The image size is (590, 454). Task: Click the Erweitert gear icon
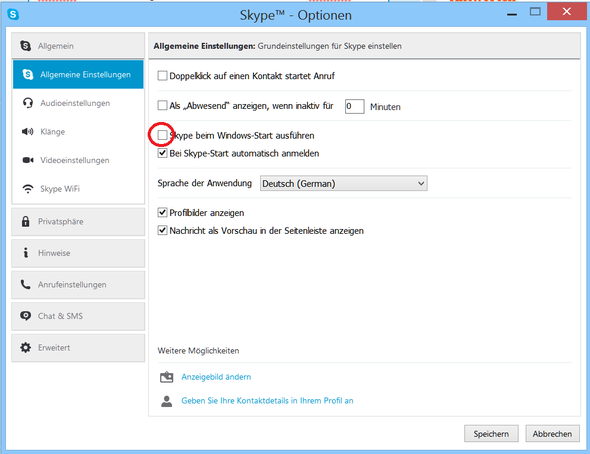tap(26, 348)
